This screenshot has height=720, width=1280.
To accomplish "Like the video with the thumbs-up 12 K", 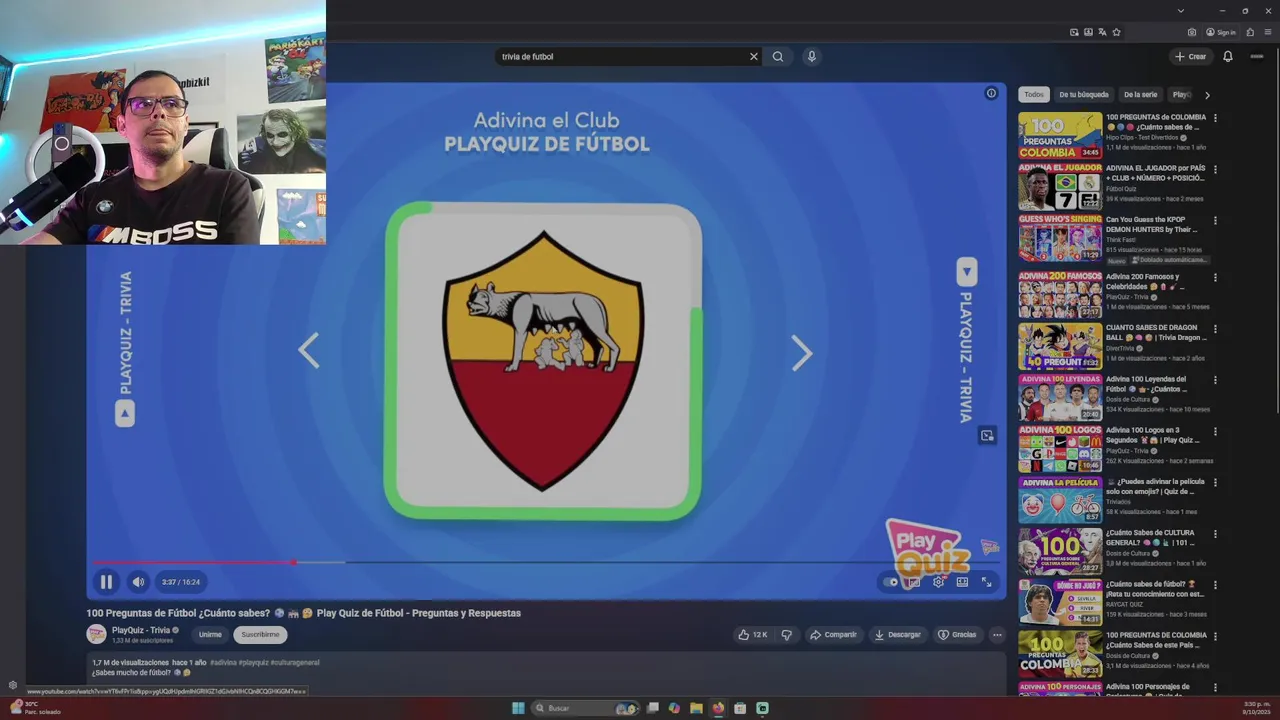I will 752,634.
